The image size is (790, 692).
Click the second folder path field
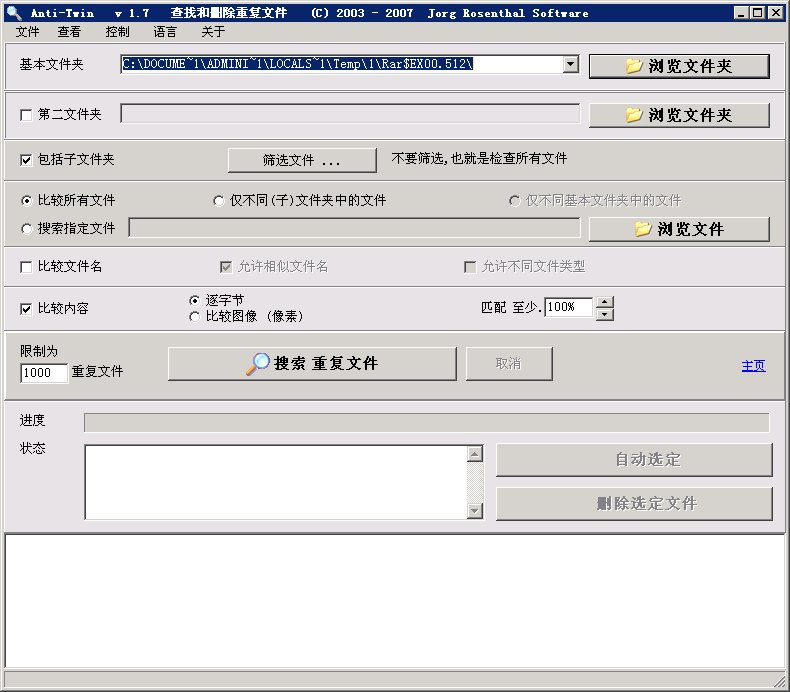350,114
